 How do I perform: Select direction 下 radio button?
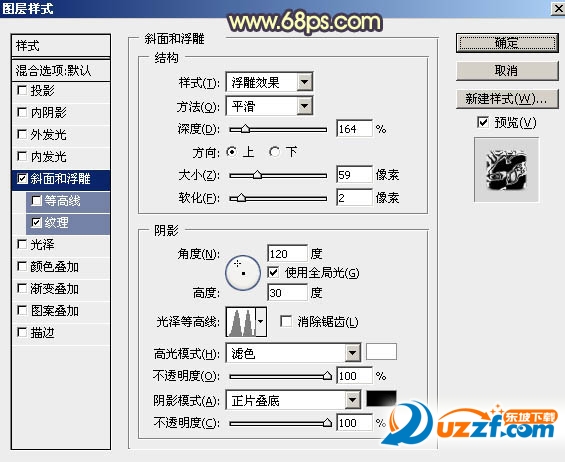pyautogui.click(x=275, y=152)
